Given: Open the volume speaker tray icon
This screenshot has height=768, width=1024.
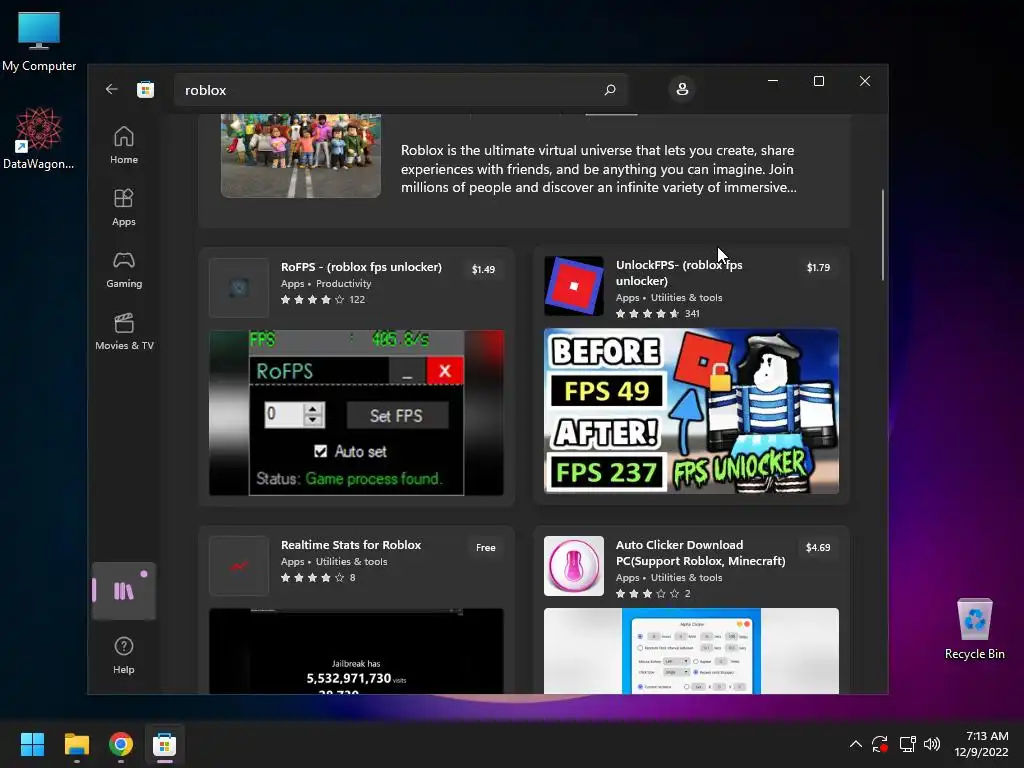Looking at the screenshot, I should [932, 744].
